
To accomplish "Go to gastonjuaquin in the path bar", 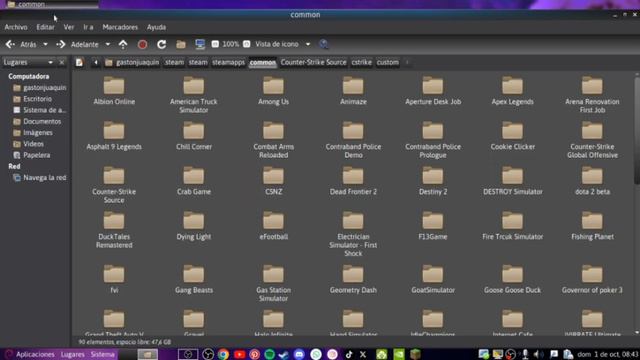I will coord(132,62).
